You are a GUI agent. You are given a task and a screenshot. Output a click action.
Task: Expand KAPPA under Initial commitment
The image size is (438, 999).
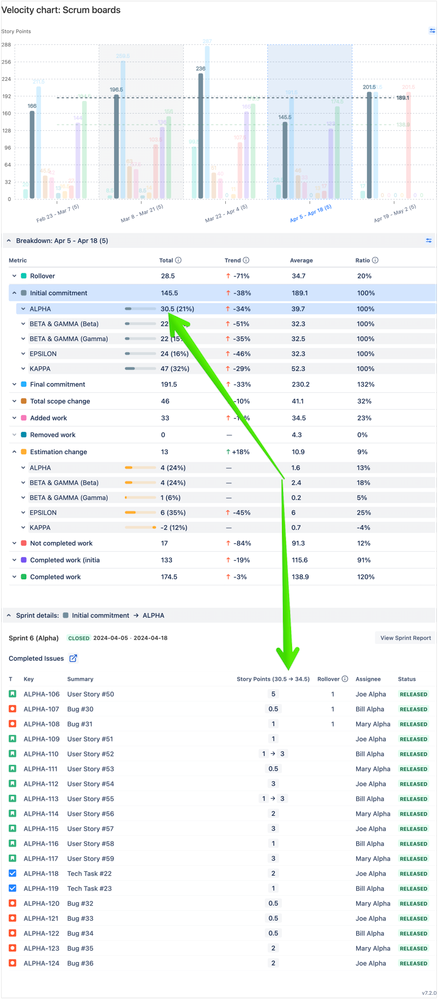click(22, 368)
